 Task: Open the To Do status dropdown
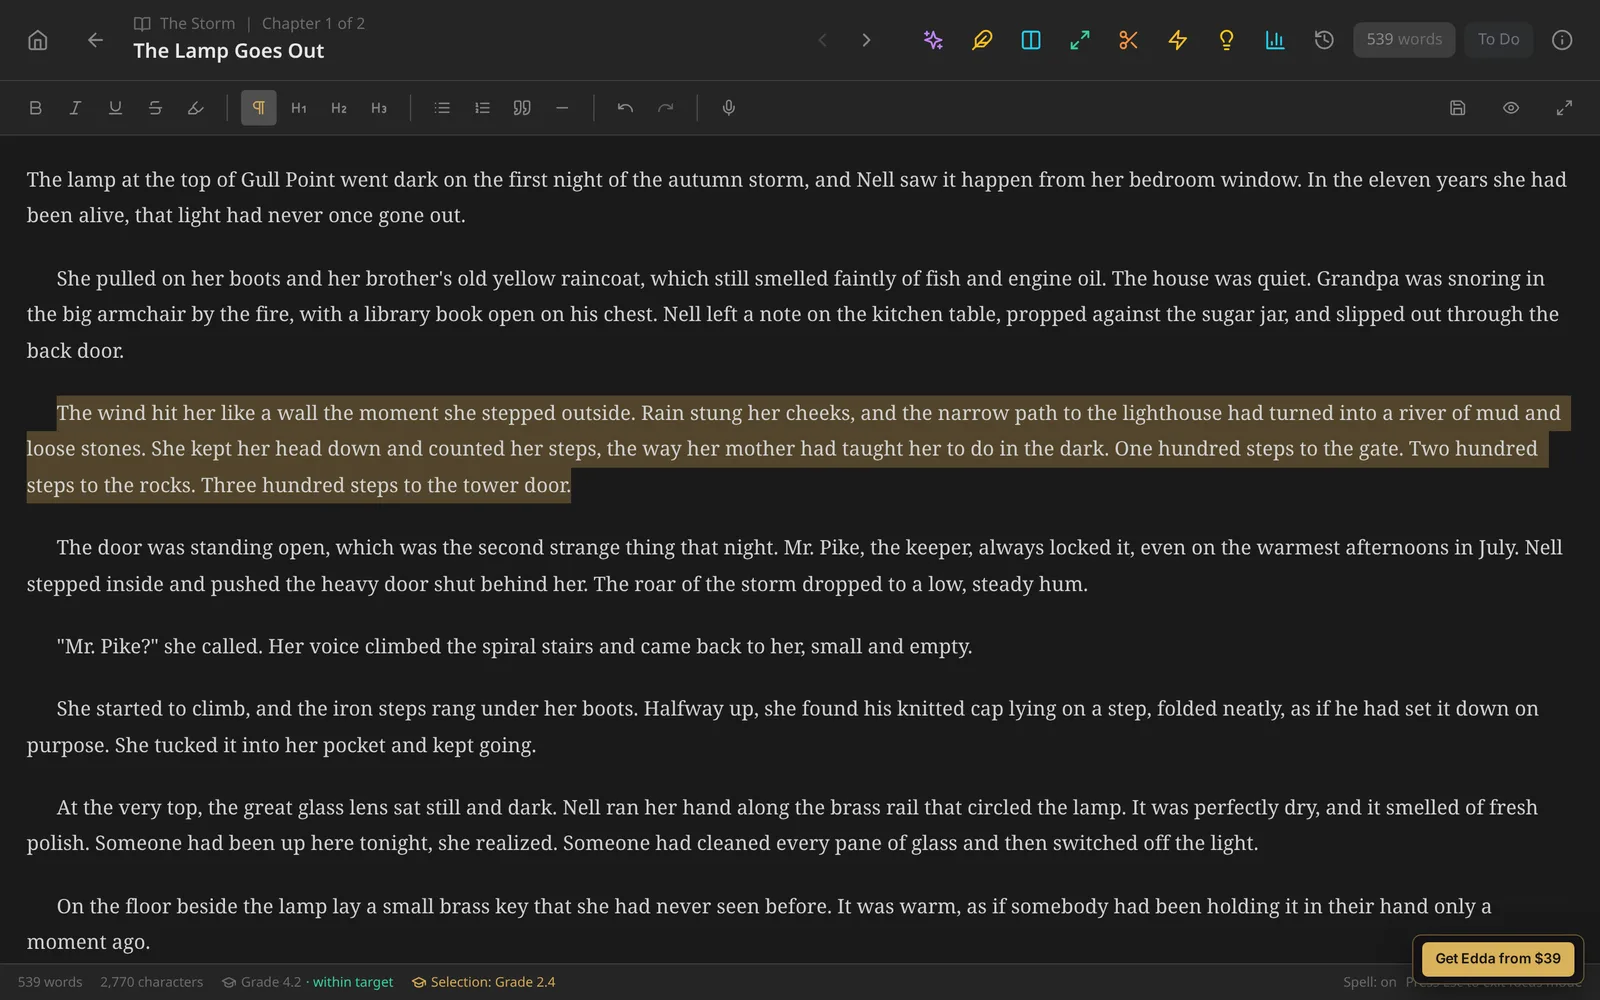(x=1498, y=40)
